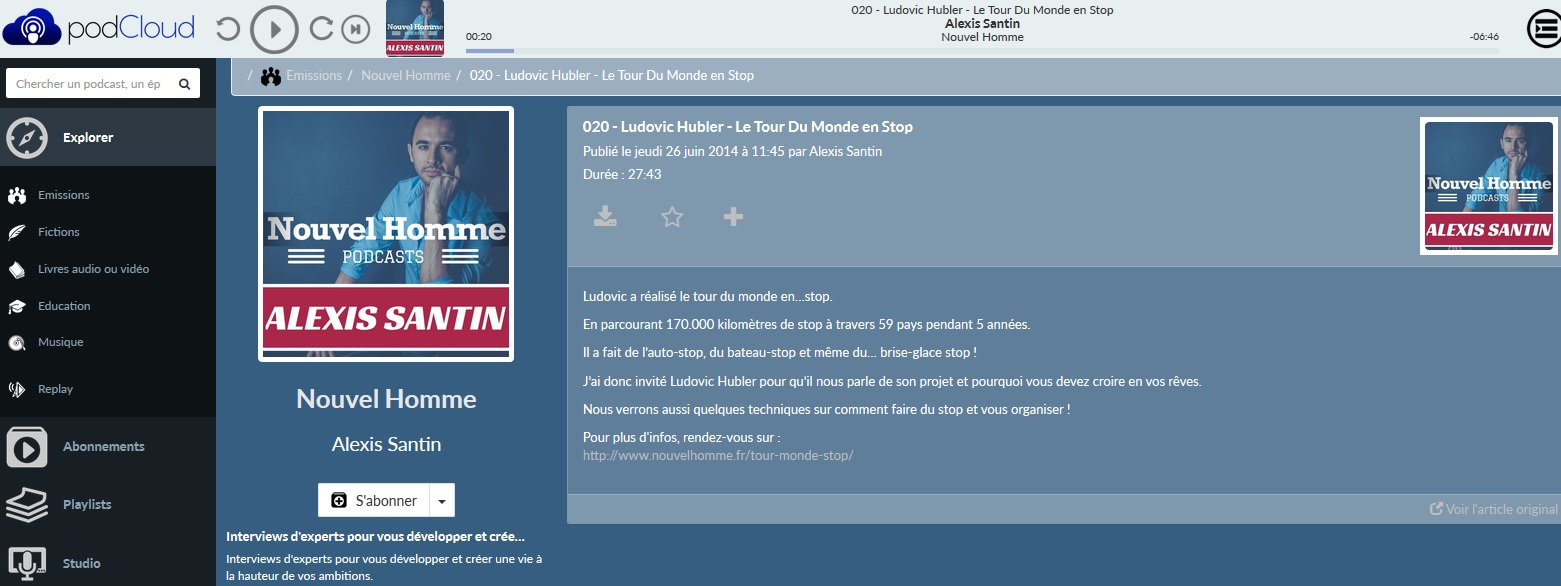Click the bold Interviews d'experts description heading
This screenshot has width=1561, height=586.
tap(376, 537)
